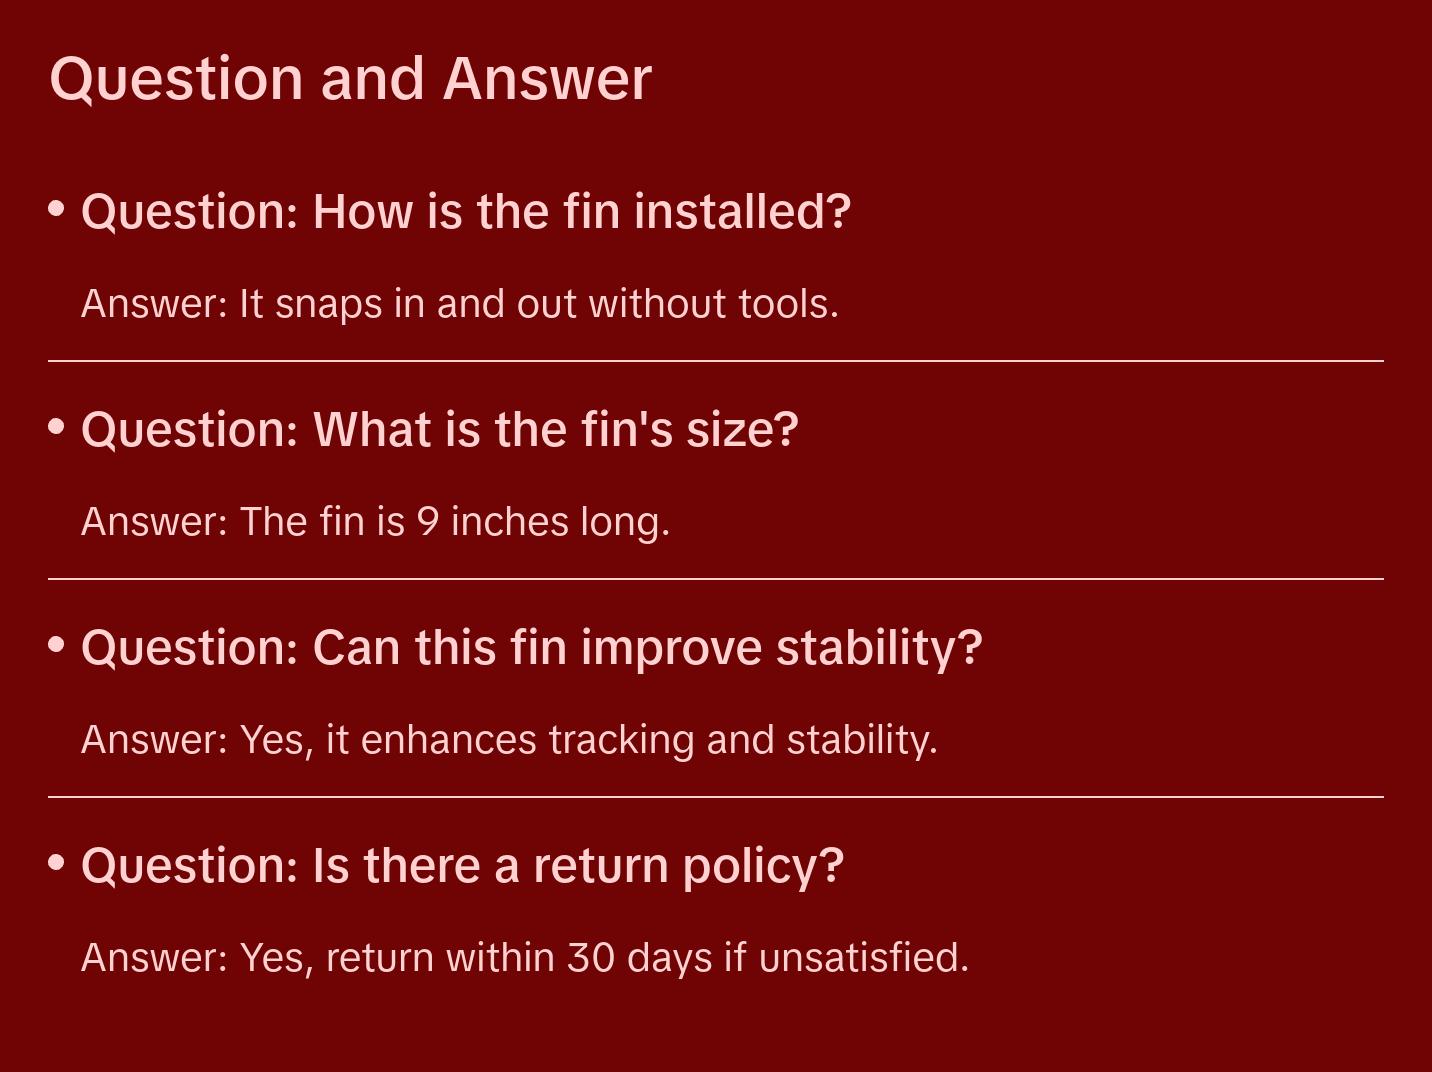Screen dimensions: 1432x1072
Task: Select the question about improving stability
Action: pyautogui.click(x=531, y=648)
